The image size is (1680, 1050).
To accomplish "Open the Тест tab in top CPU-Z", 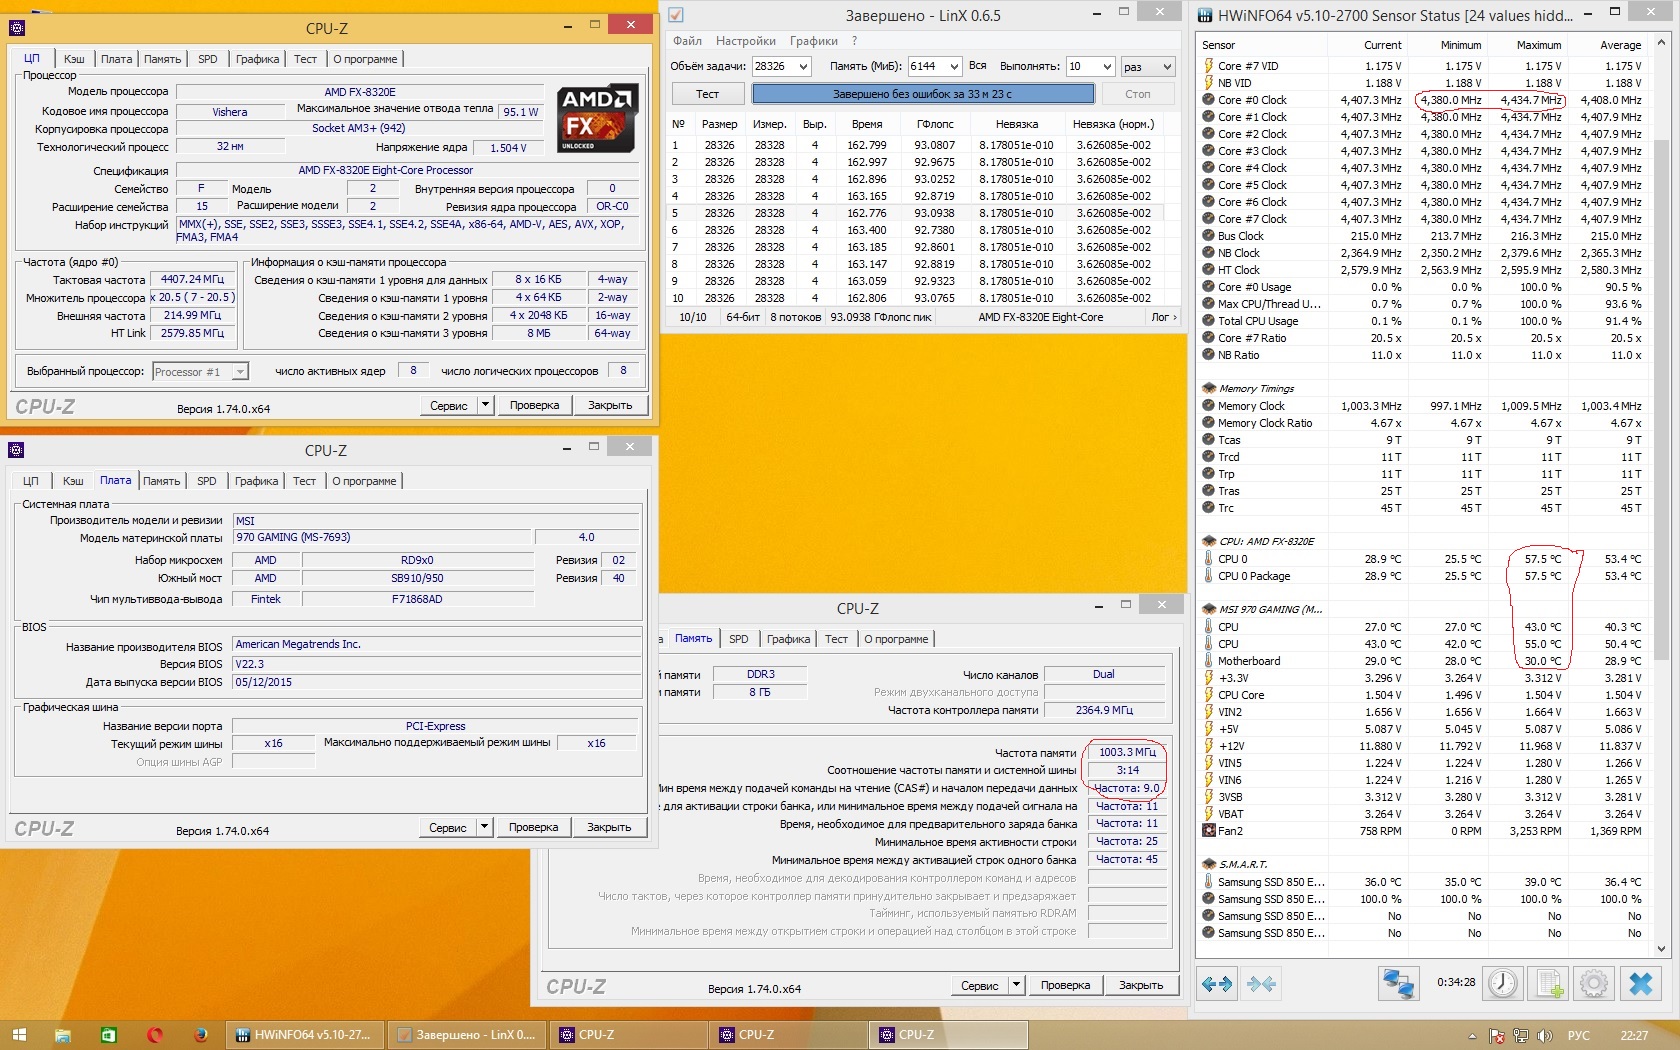I will (305, 59).
